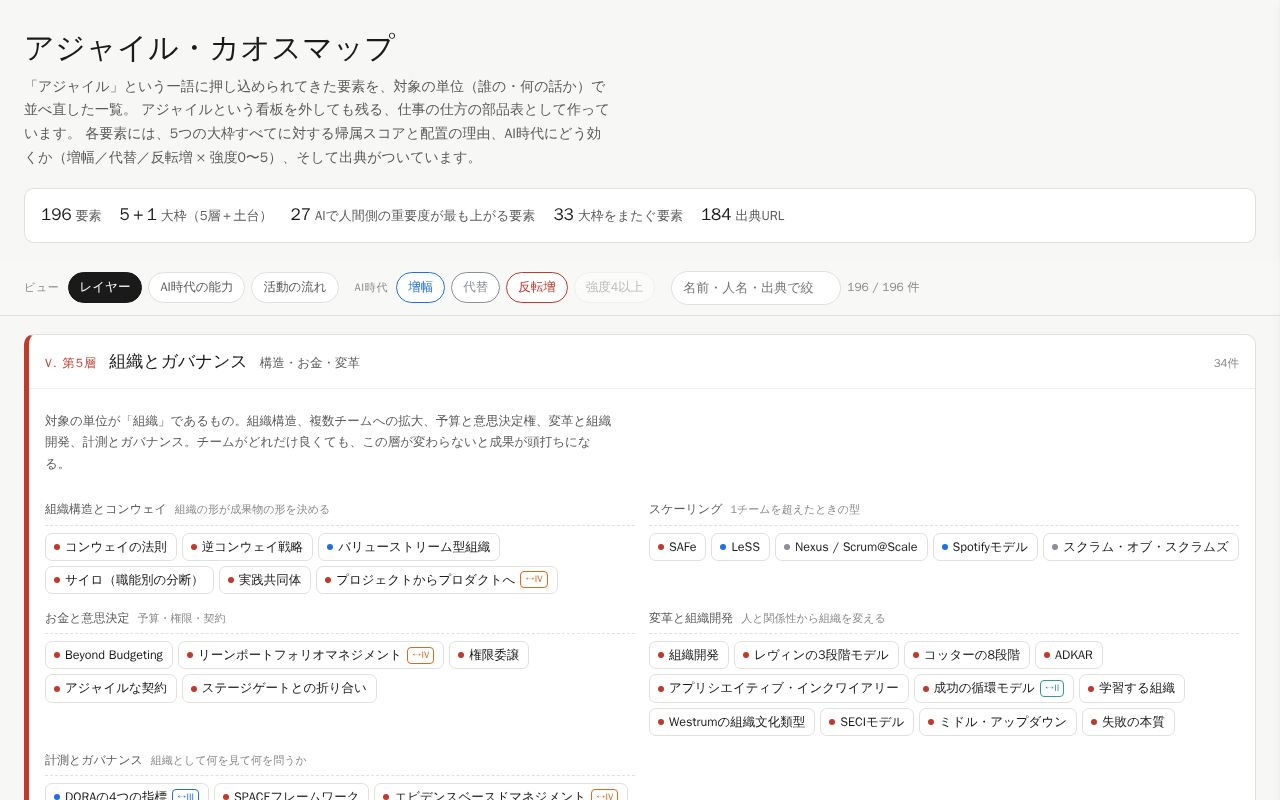Open the 逆コンウェイ戦略 chip
The width and height of the screenshot is (1280, 800).
coord(247,547)
